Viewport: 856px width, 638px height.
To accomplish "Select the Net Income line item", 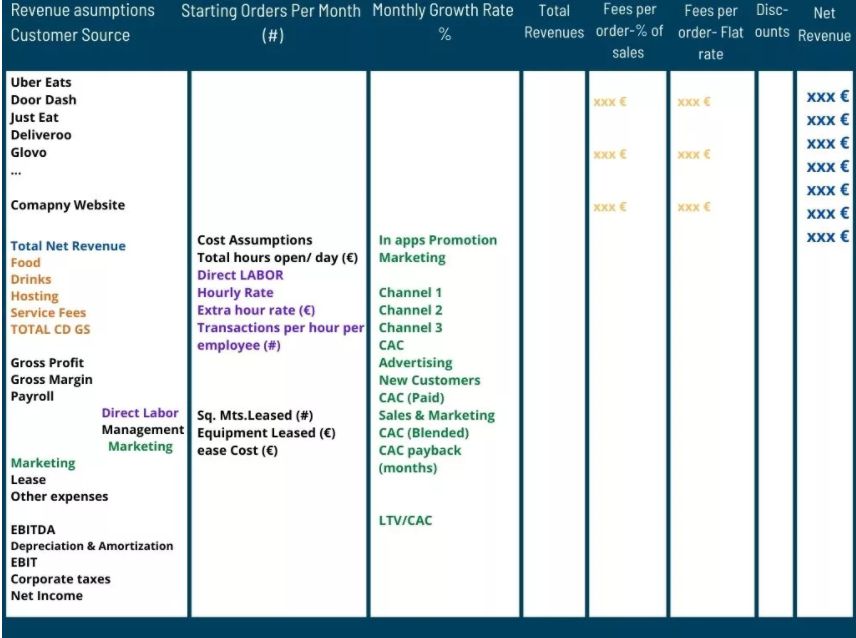I will pyautogui.click(x=47, y=596).
